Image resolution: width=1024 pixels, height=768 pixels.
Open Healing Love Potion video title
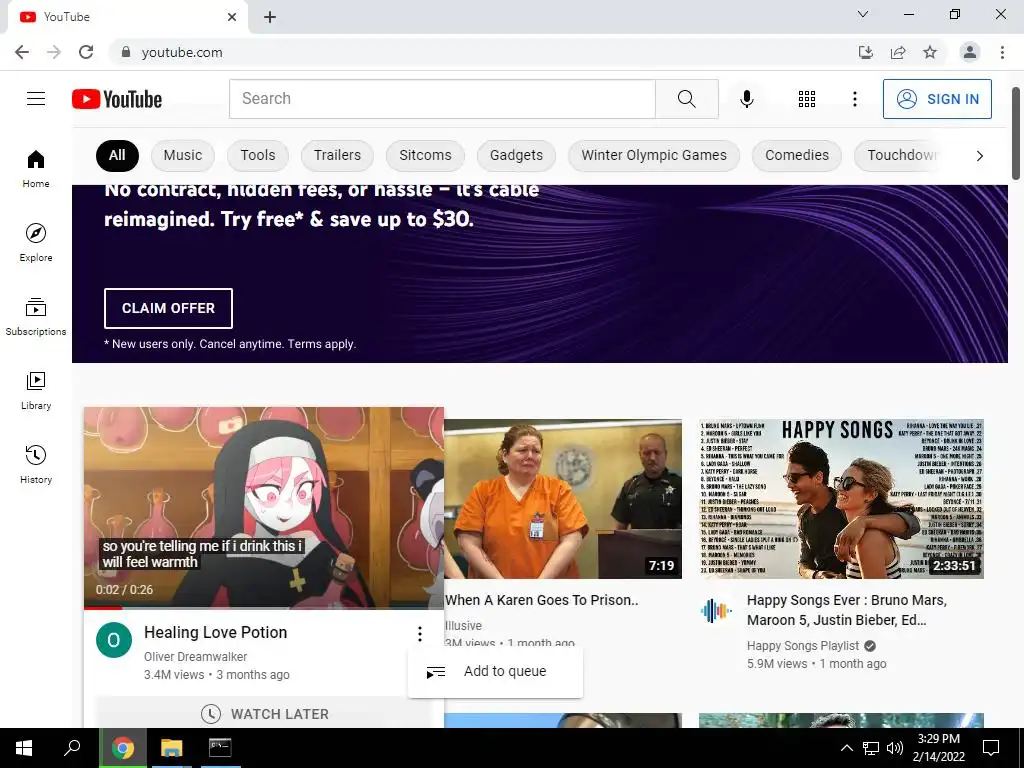click(x=216, y=632)
